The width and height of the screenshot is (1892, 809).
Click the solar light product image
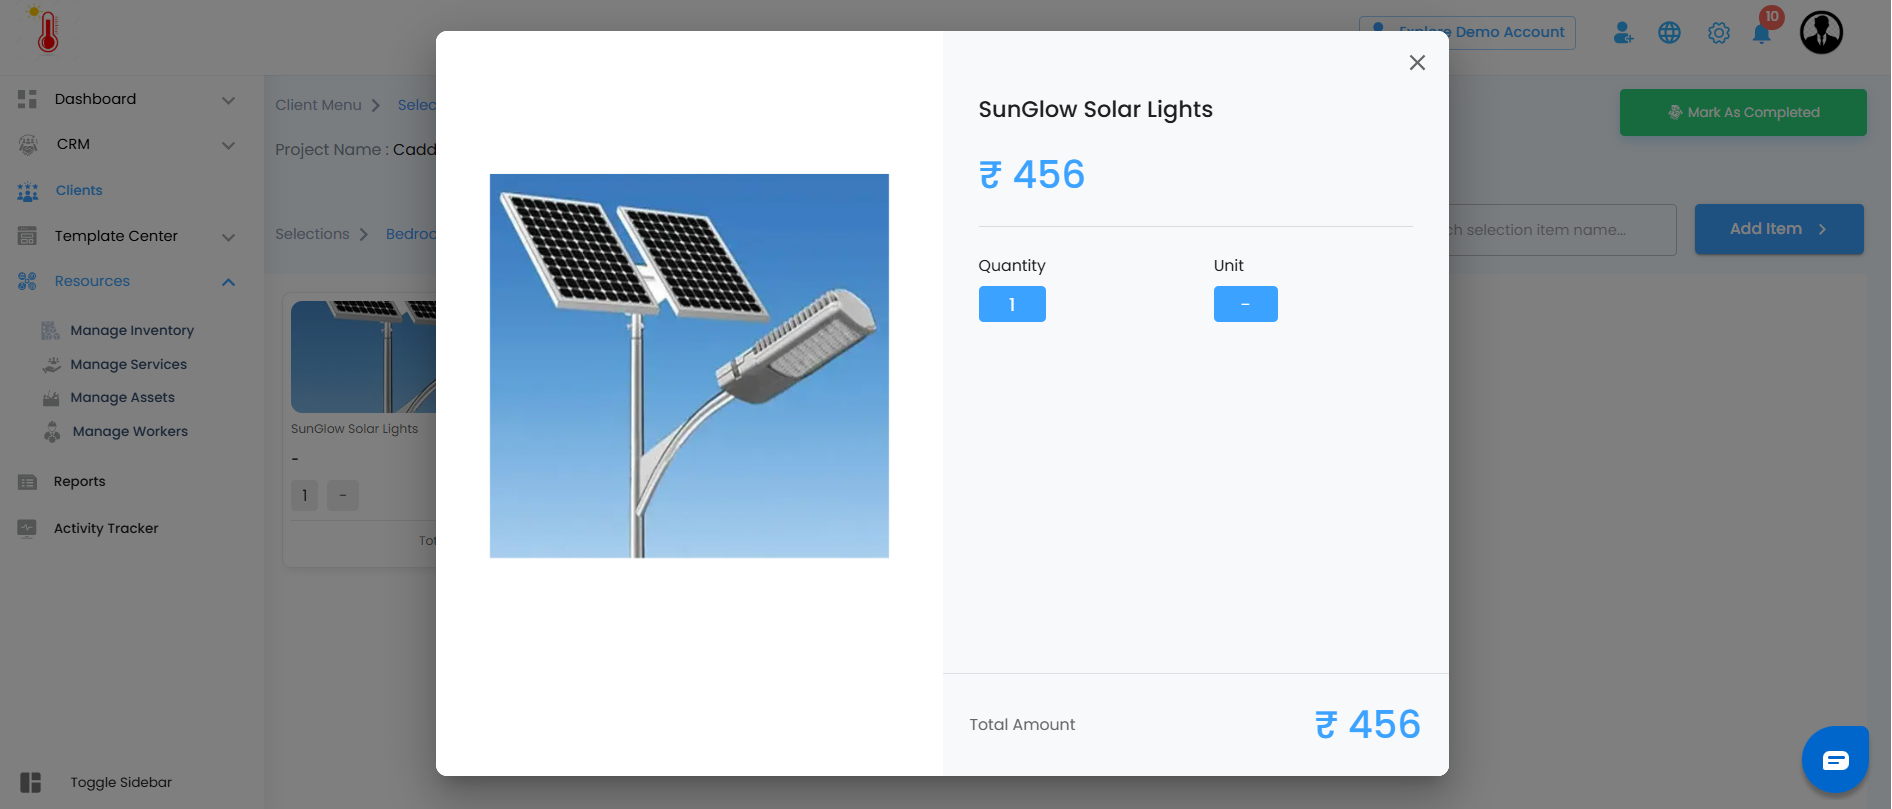point(689,365)
